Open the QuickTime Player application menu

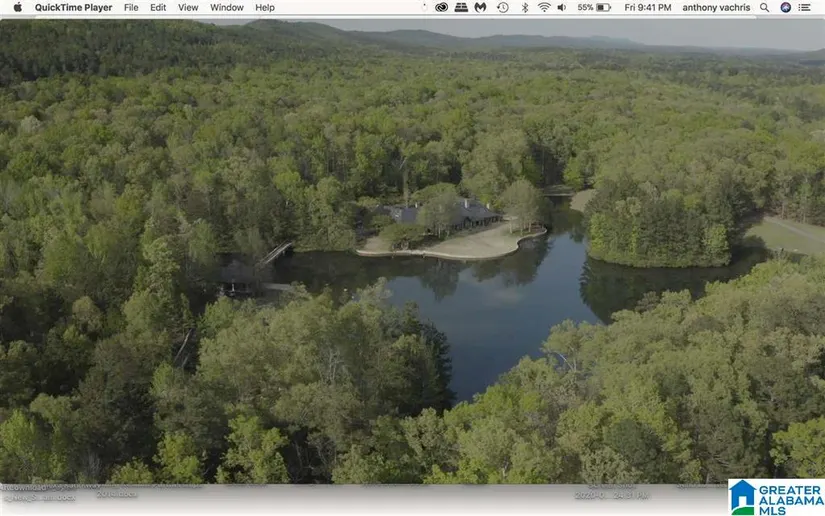[73, 7]
